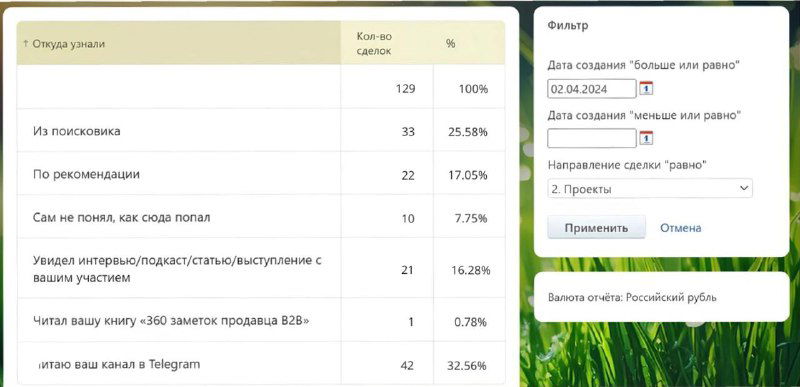Select "Читал вашу книгу" row label
Image resolution: width=800 pixels, height=387 pixels.
click(171, 321)
